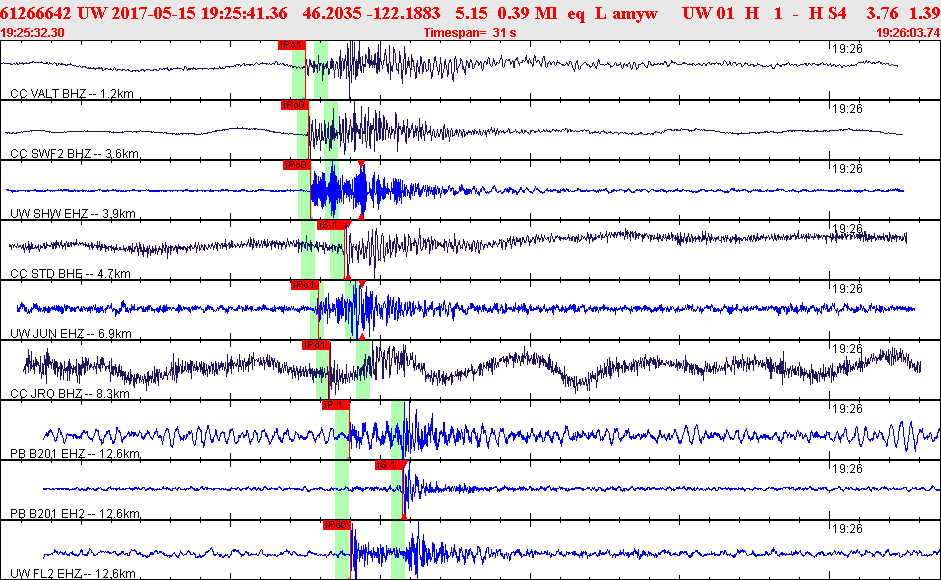941x580 pixels.
Task: Click the CC JRO BHZ -- 8.3km station label
Action: point(70,394)
